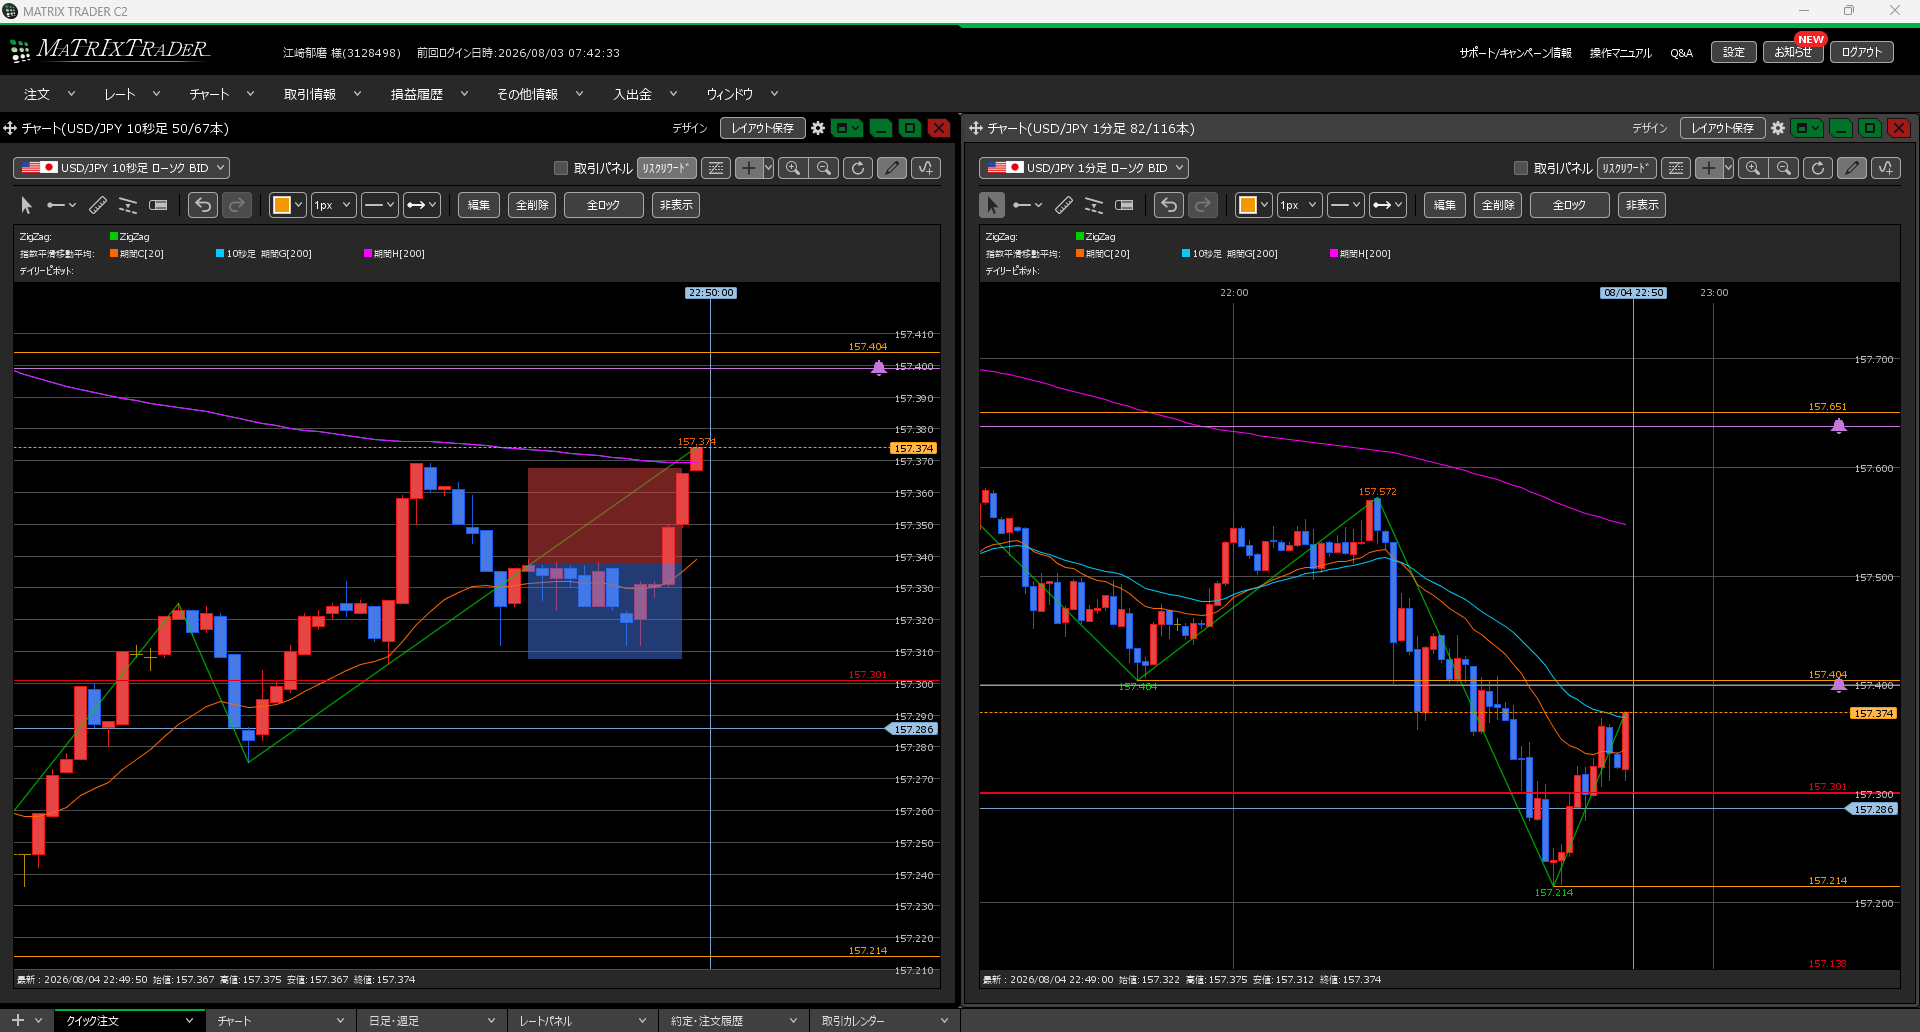1920x1032 pixels.
Task: Open the line style dropdown in the 10秒足 chart
Action: point(380,205)
